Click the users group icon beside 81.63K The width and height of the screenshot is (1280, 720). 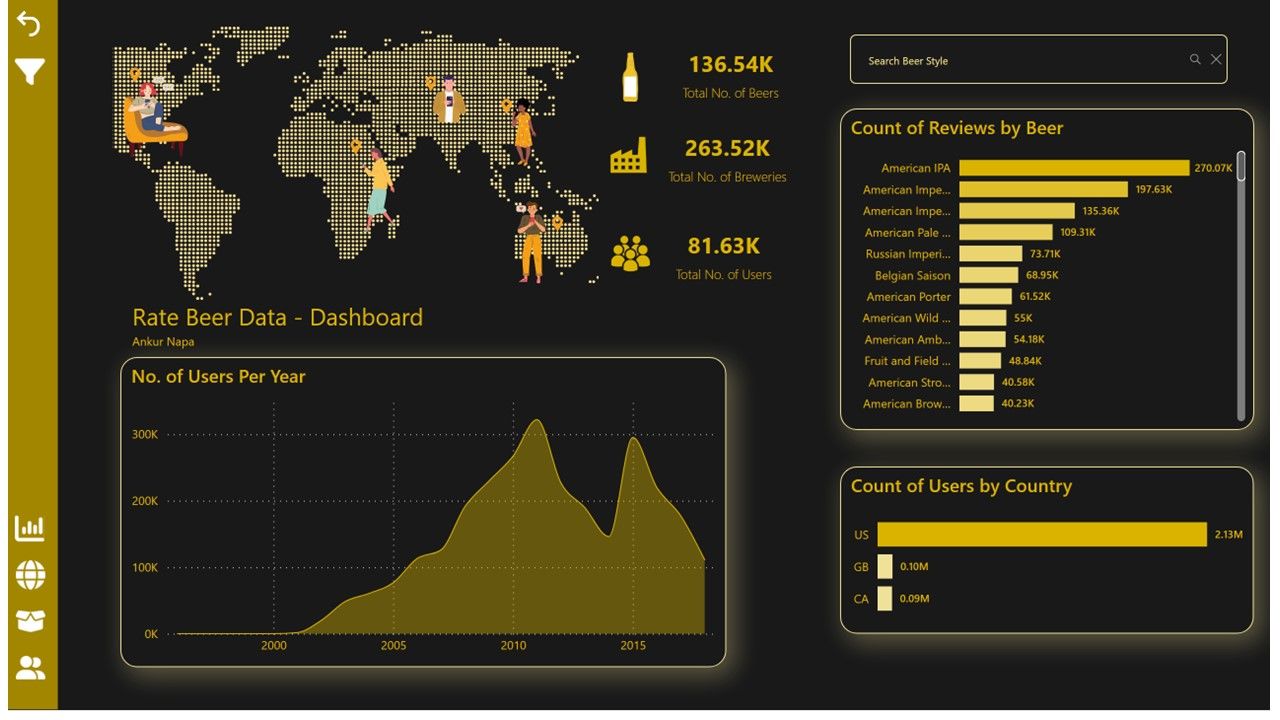(630, 254)
